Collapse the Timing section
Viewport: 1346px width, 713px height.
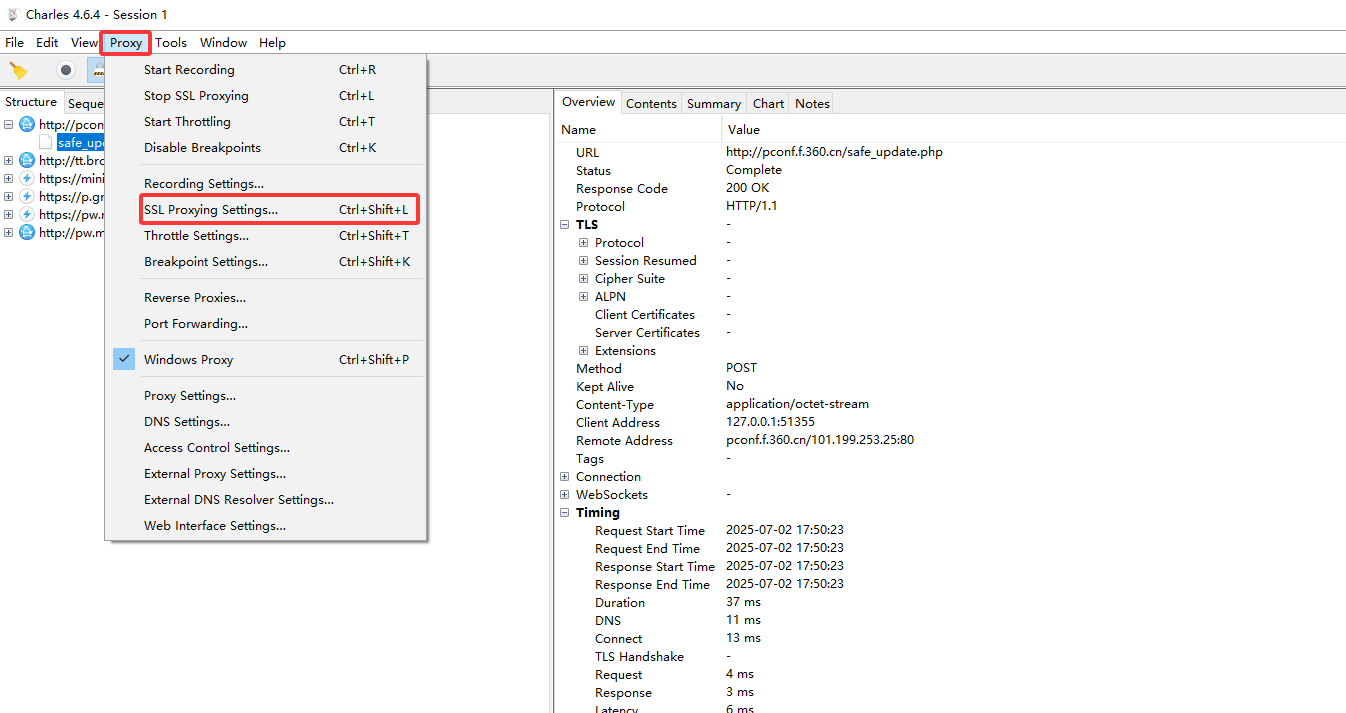[565, 513]
